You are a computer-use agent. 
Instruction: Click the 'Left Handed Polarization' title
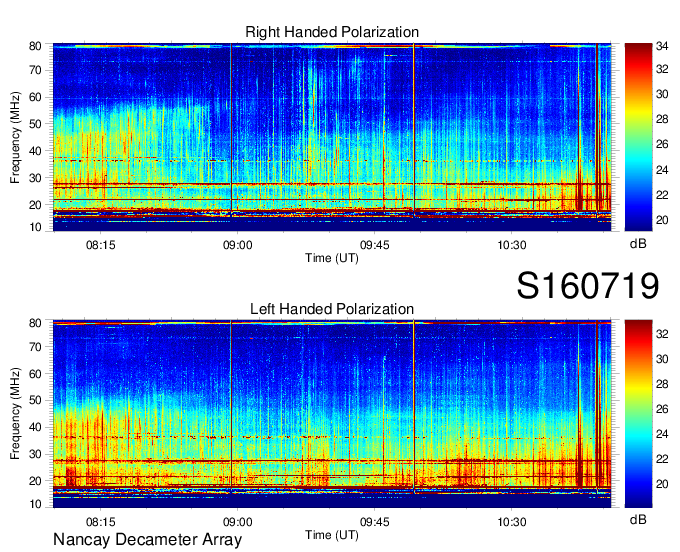332,309
